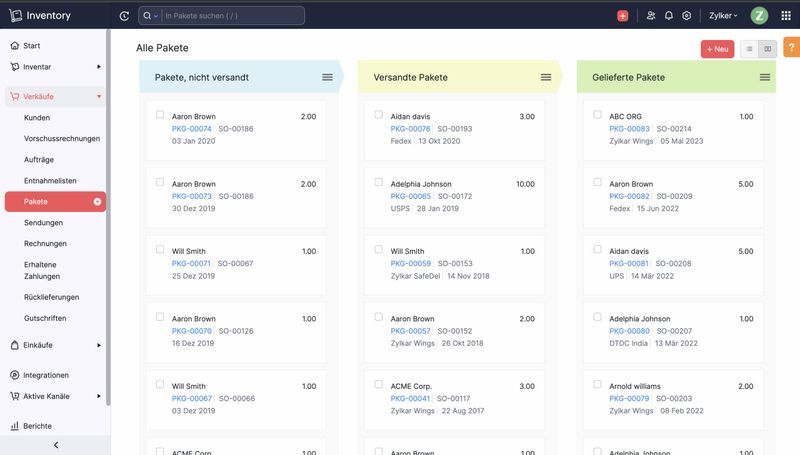Viewport: 800px width, 455px height.
Task: Click the plus icon on Pakete item
Action: click(97, 201)
